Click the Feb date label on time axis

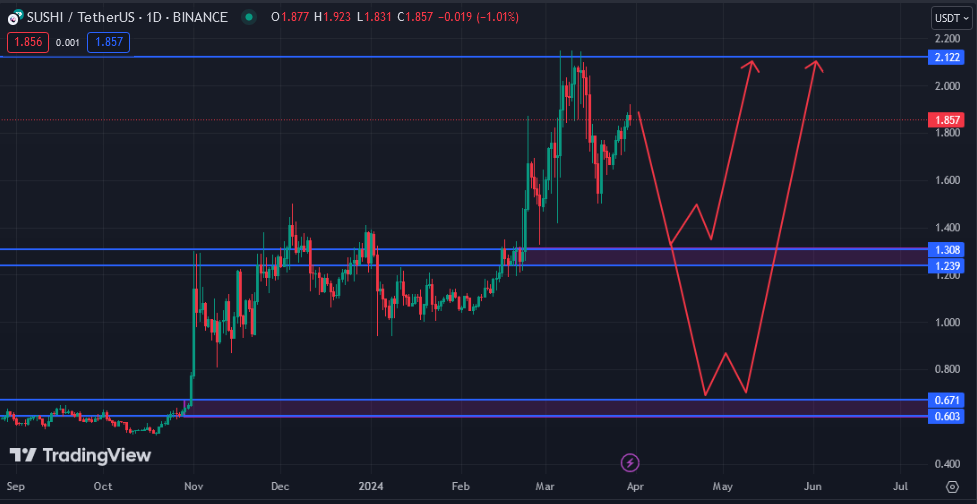460,486
